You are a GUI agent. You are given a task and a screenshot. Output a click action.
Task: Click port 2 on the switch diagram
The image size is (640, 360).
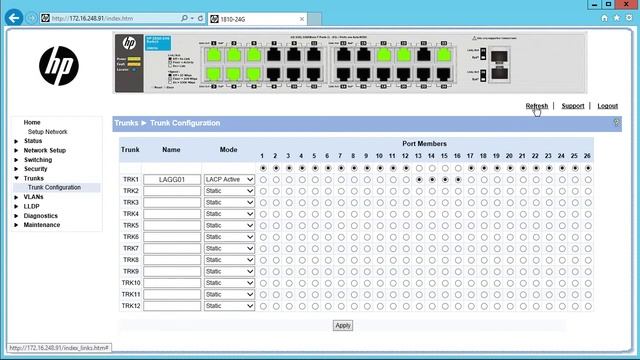click(x=213, y=74)
